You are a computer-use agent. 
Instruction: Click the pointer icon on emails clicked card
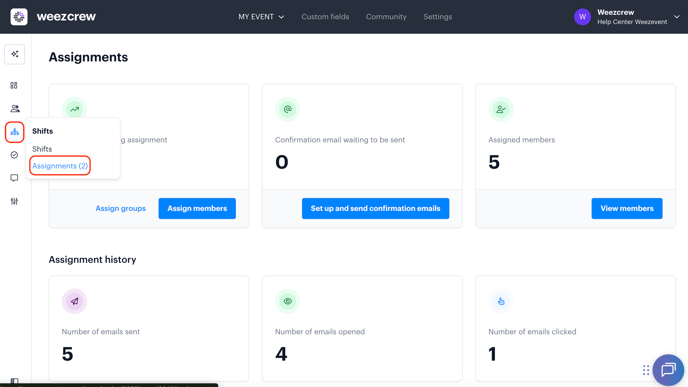[501, 301]
